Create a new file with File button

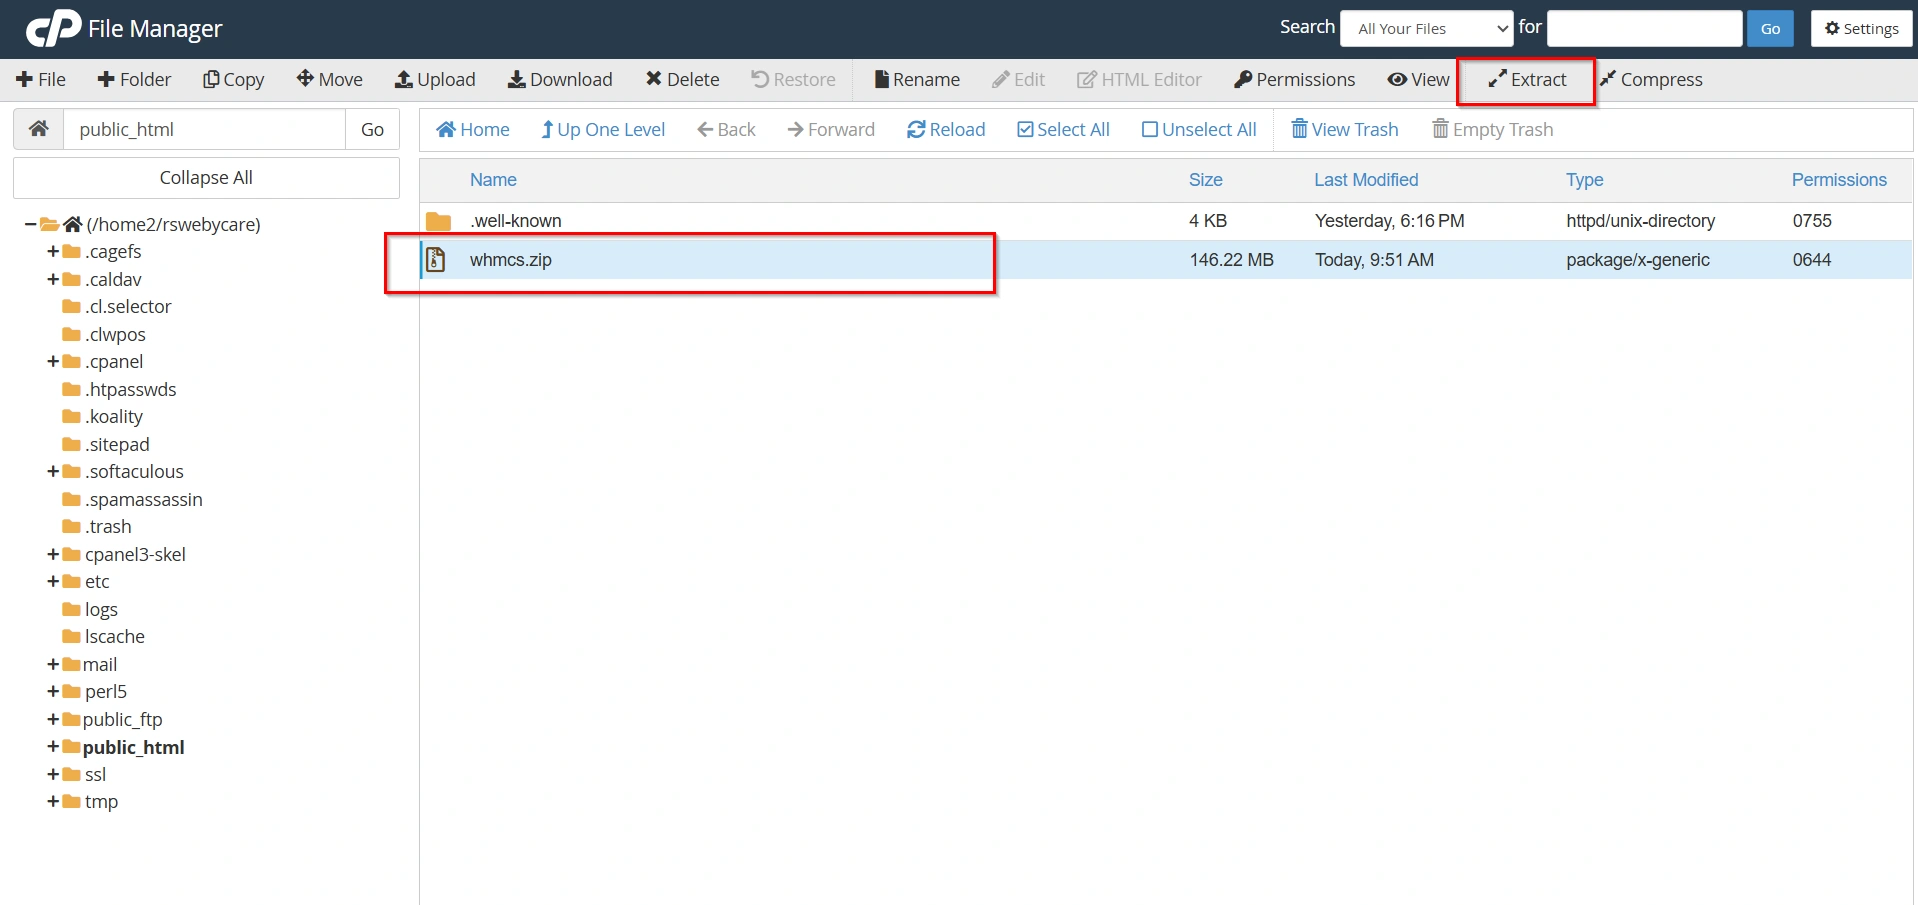[x=41, y=79]
